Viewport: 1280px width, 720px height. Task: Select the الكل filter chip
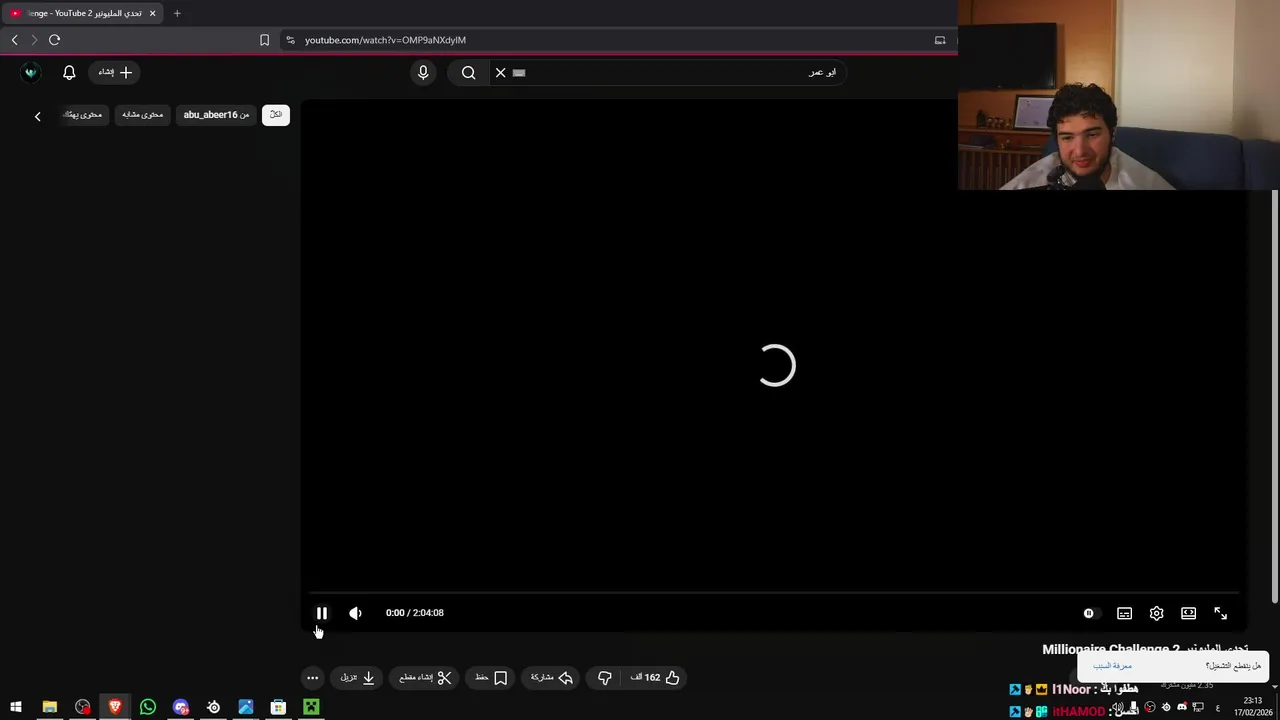click(276, 115)
